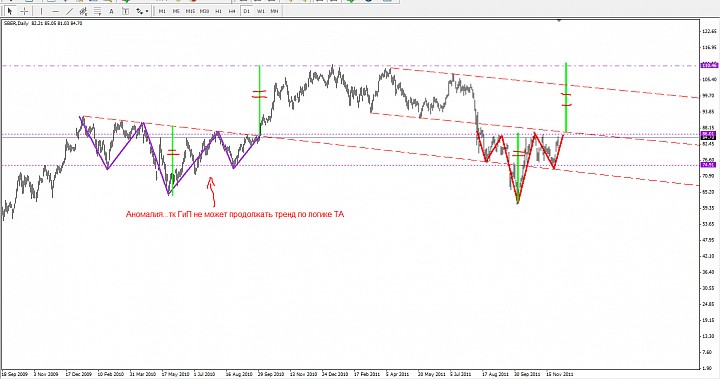Activate the text 'A' tool

click(x=111, y=11)
